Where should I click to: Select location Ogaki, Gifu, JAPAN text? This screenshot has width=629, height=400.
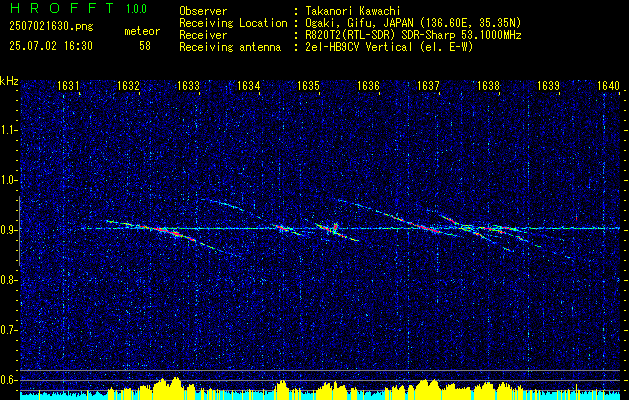point(413,23)
